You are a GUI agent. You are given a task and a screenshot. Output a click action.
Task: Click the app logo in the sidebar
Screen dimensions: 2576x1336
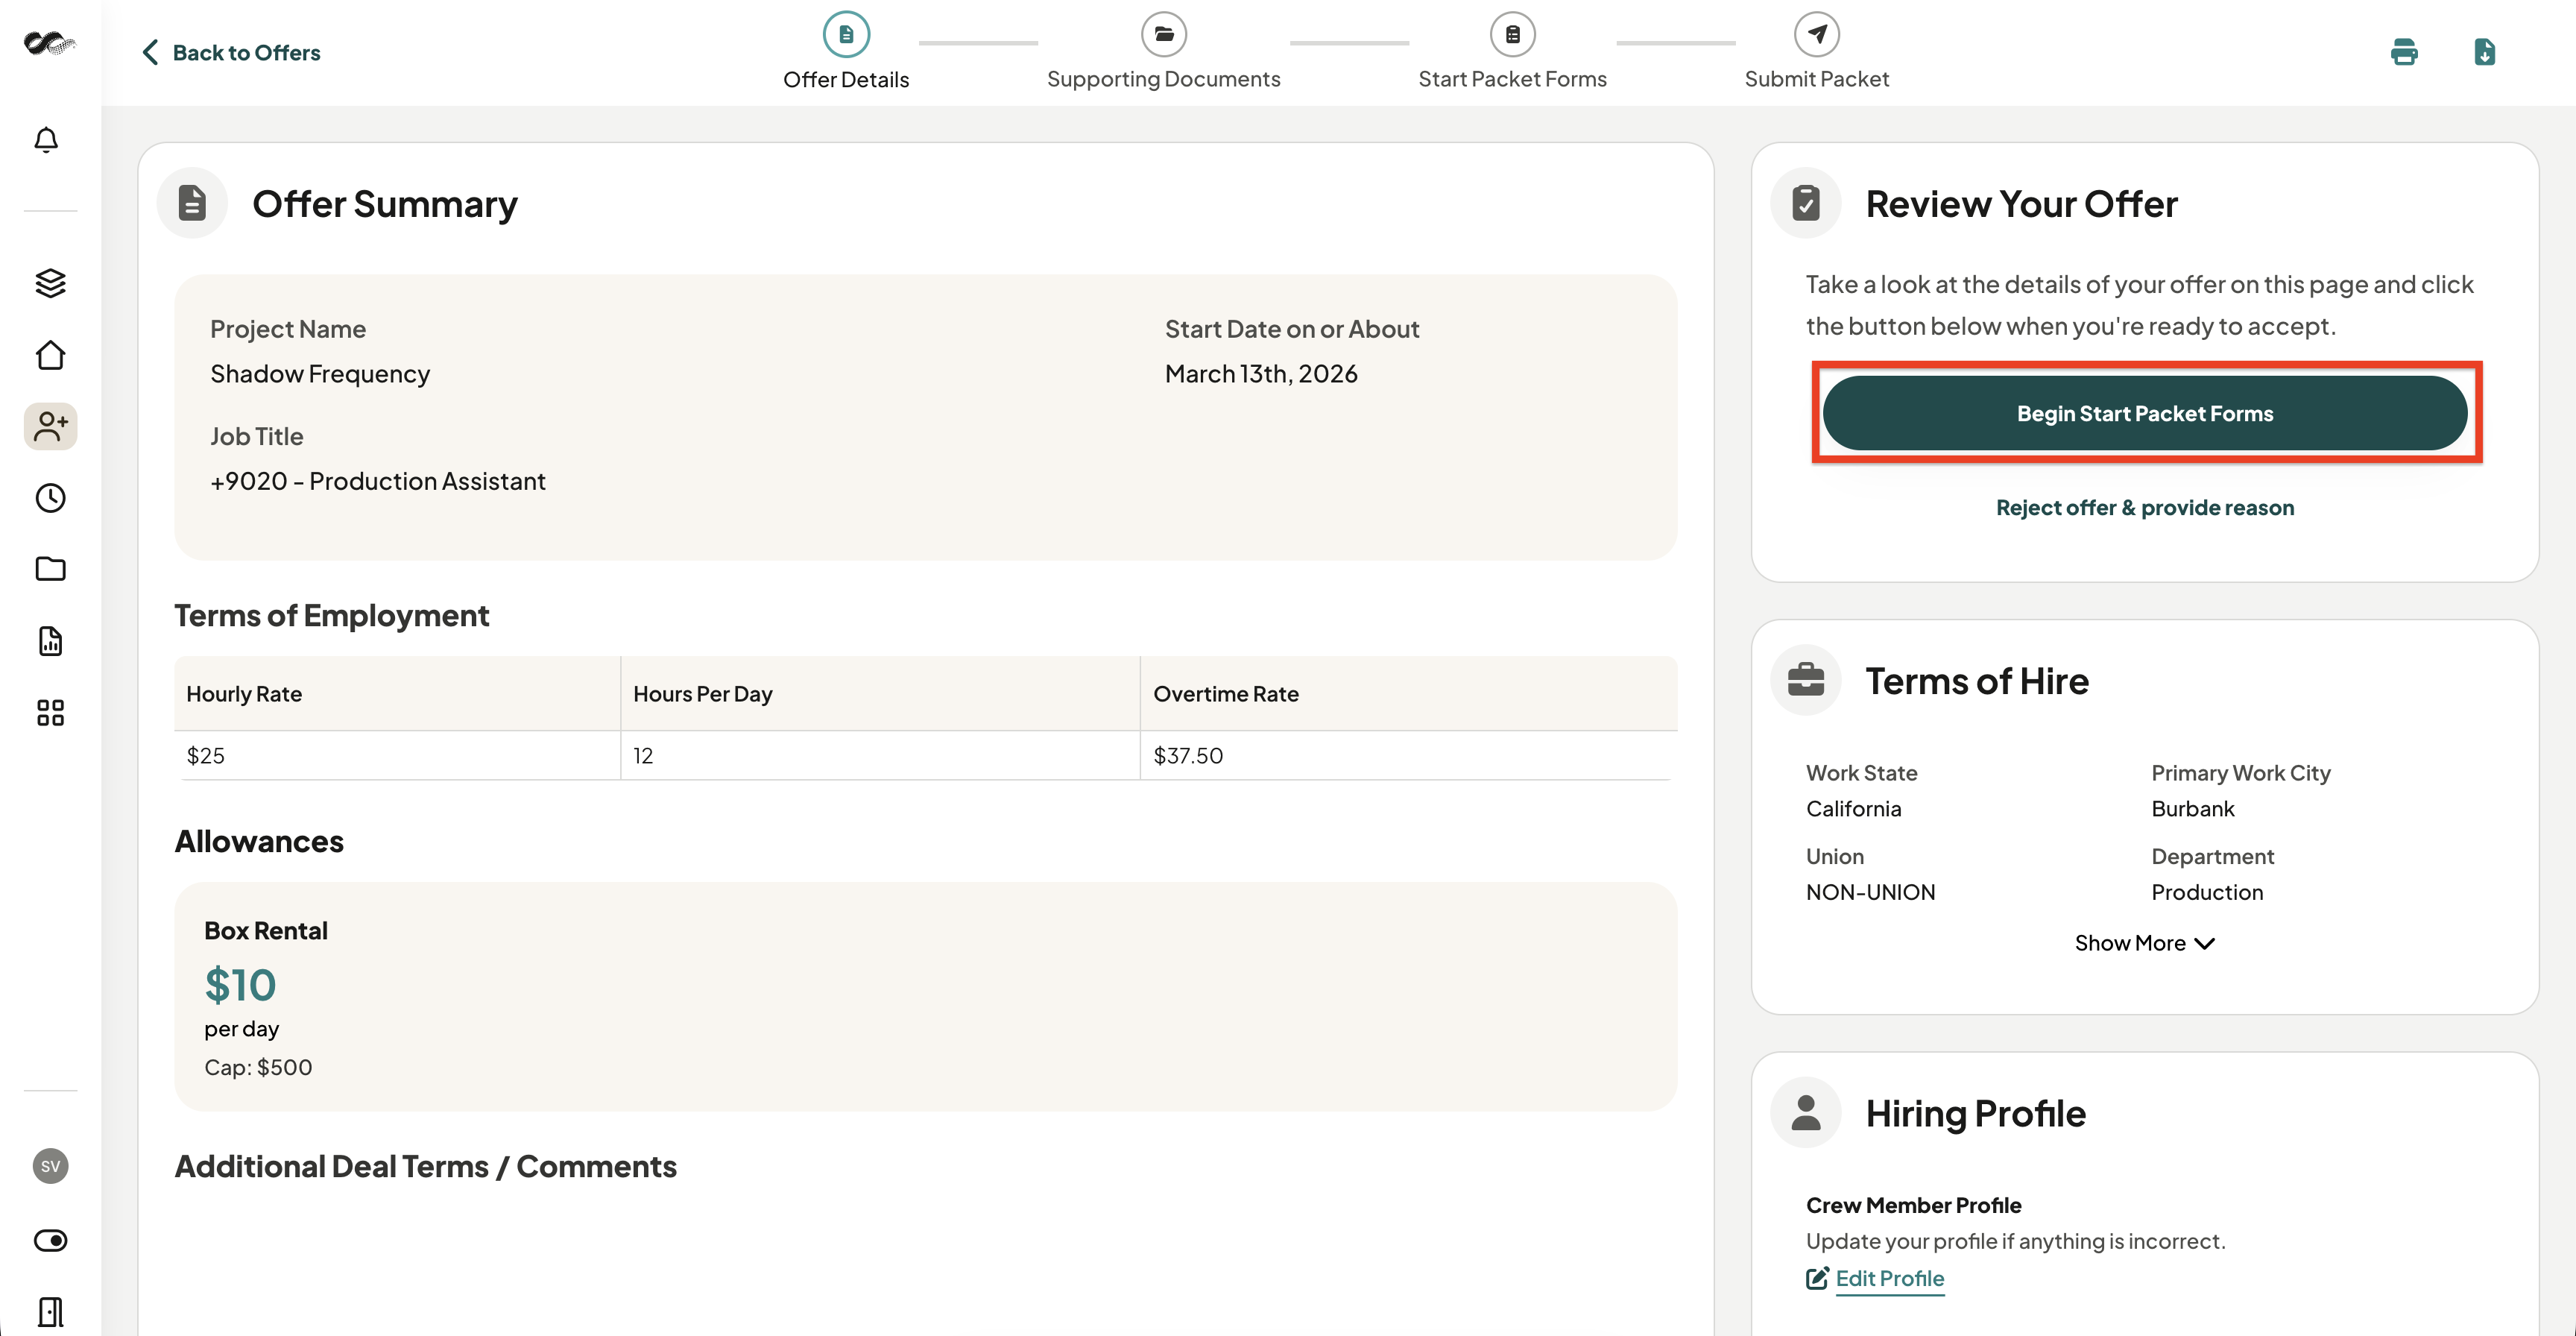[x=50, y=43]
